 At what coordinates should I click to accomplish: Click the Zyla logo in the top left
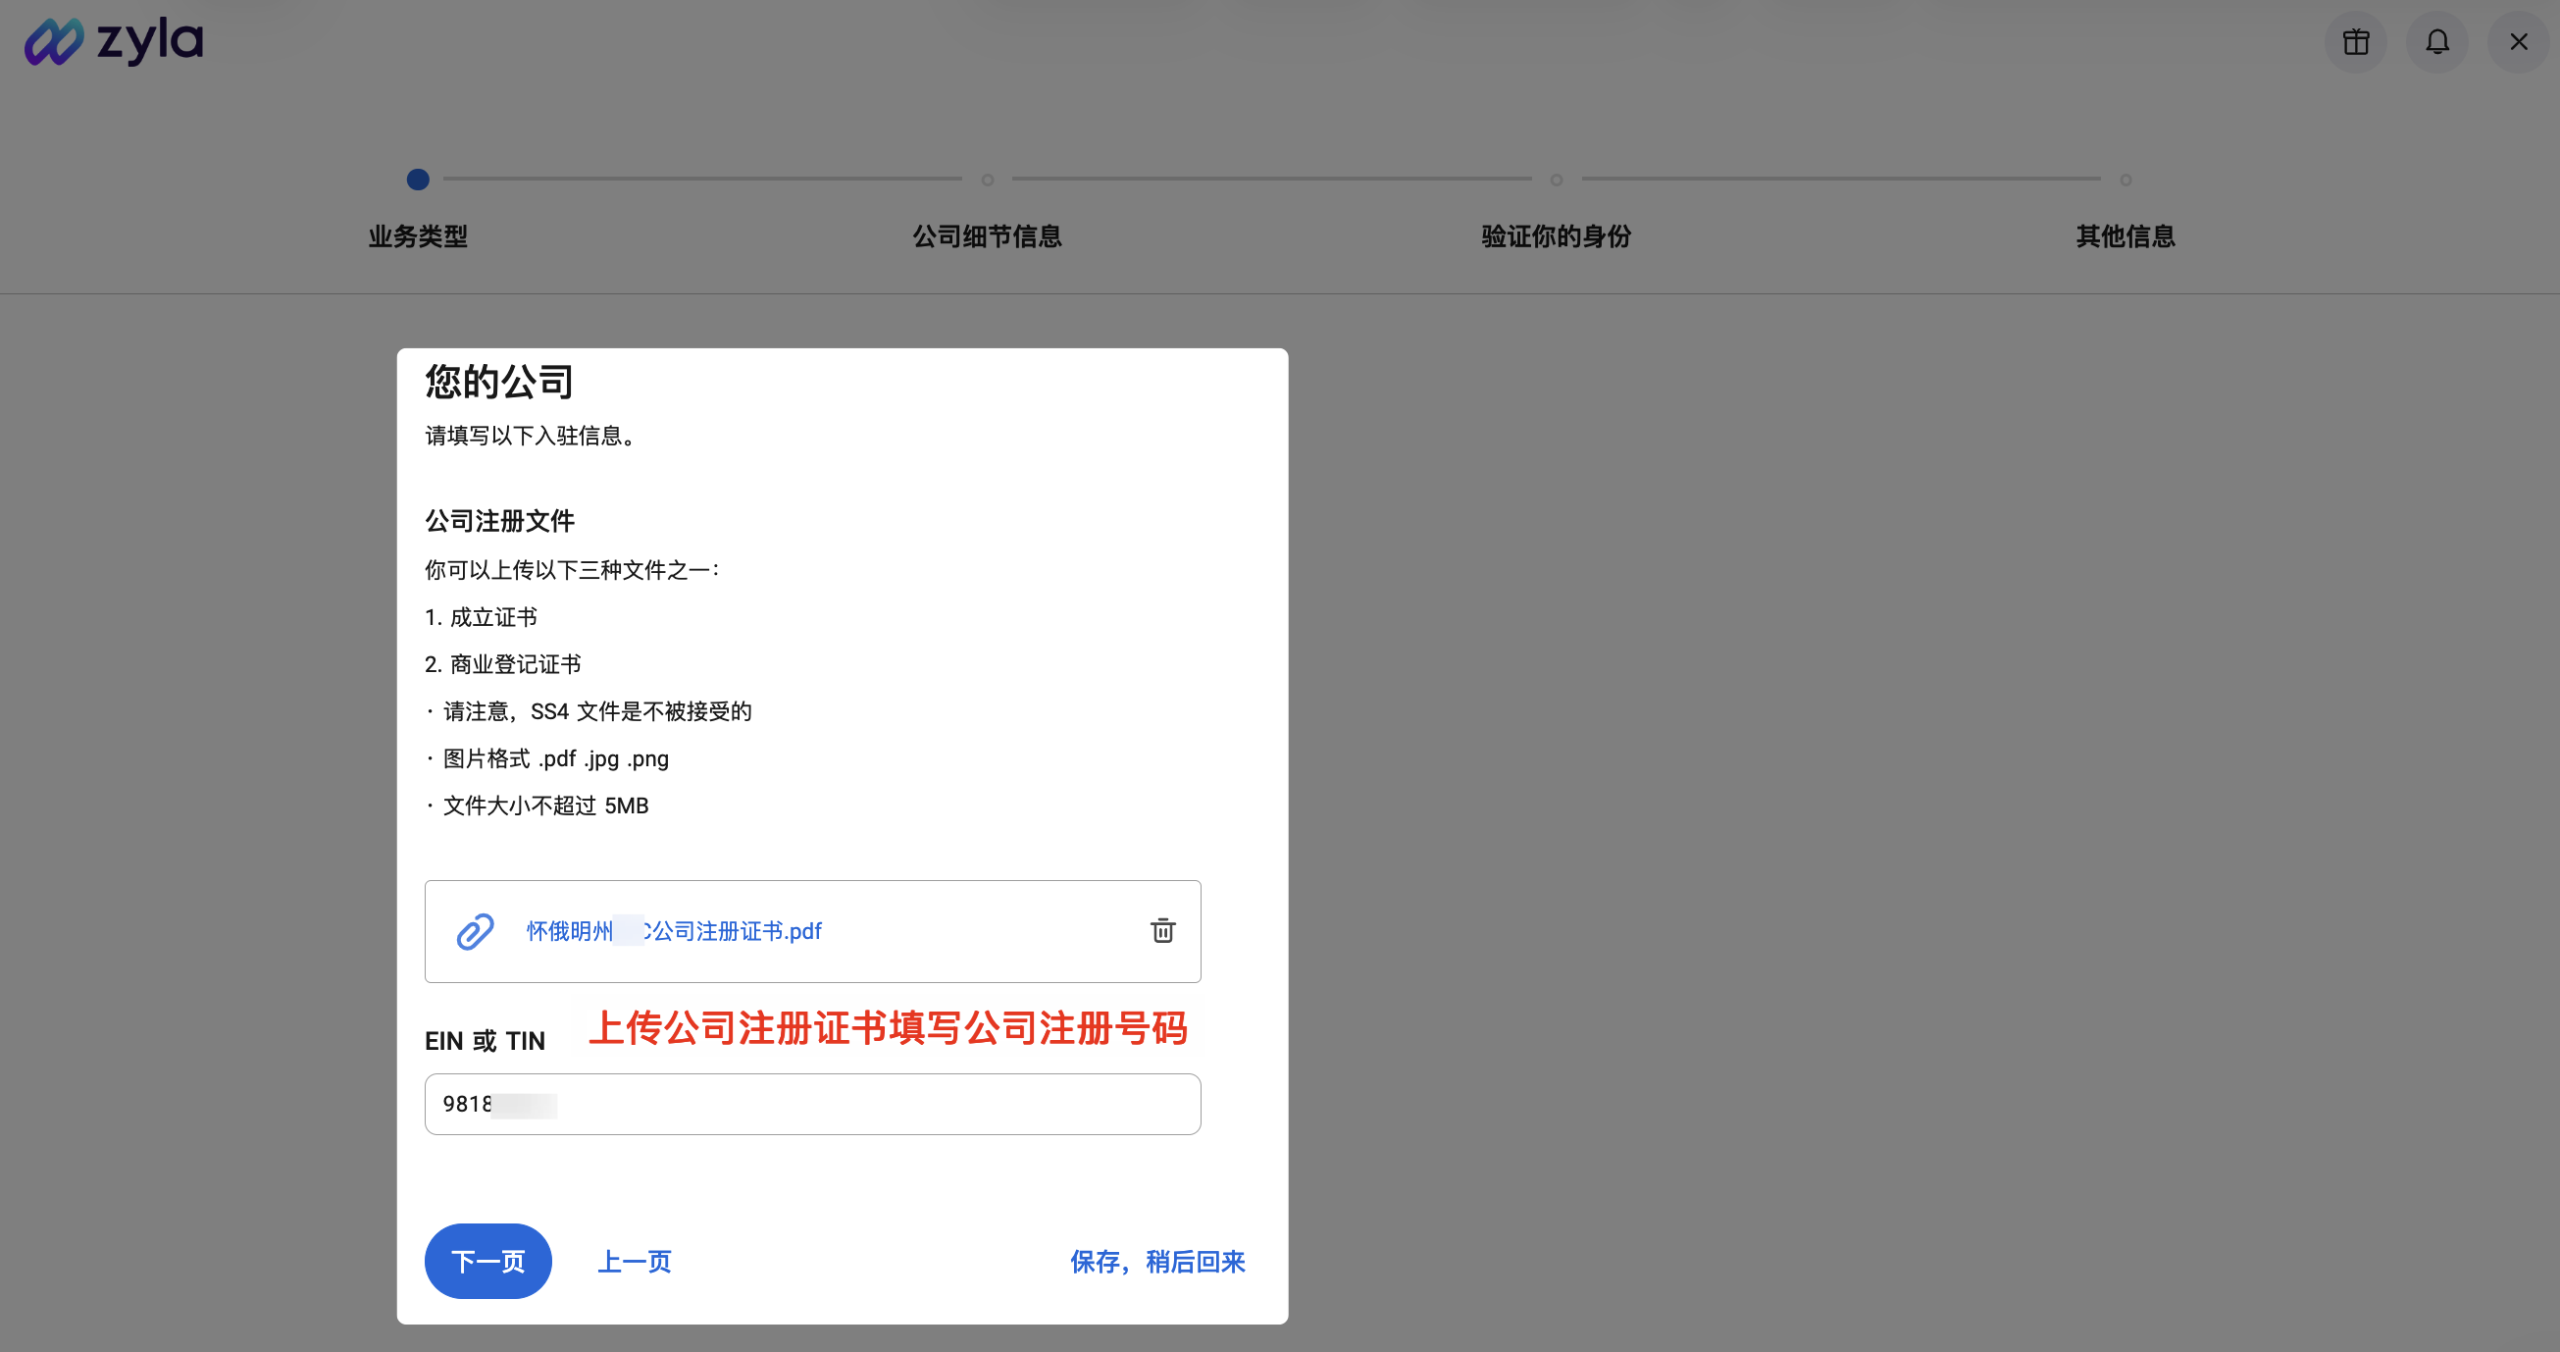[x=113, y=41]
